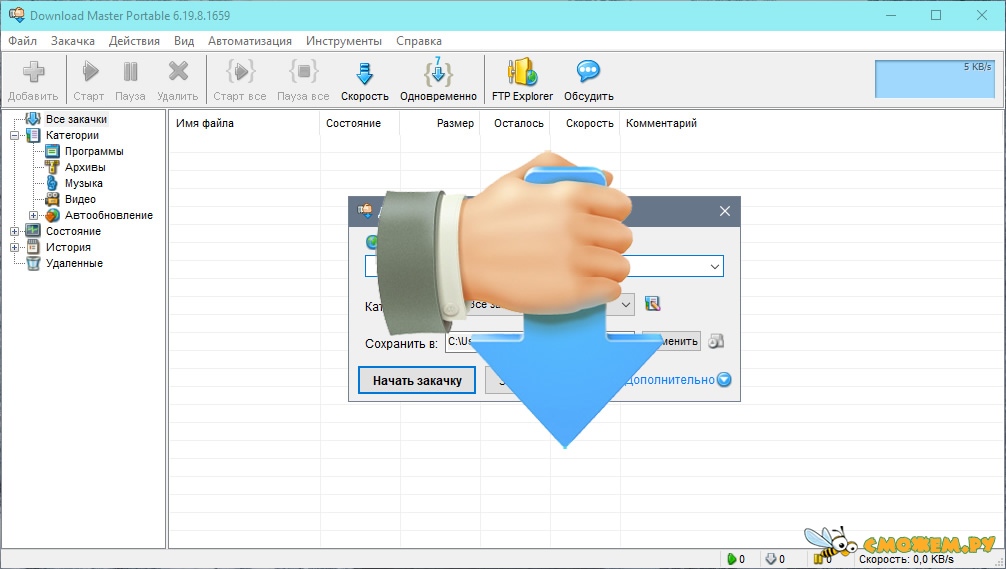Open the Автоматизация menu
Screen dimensions: 1006x569
point(250,41)
